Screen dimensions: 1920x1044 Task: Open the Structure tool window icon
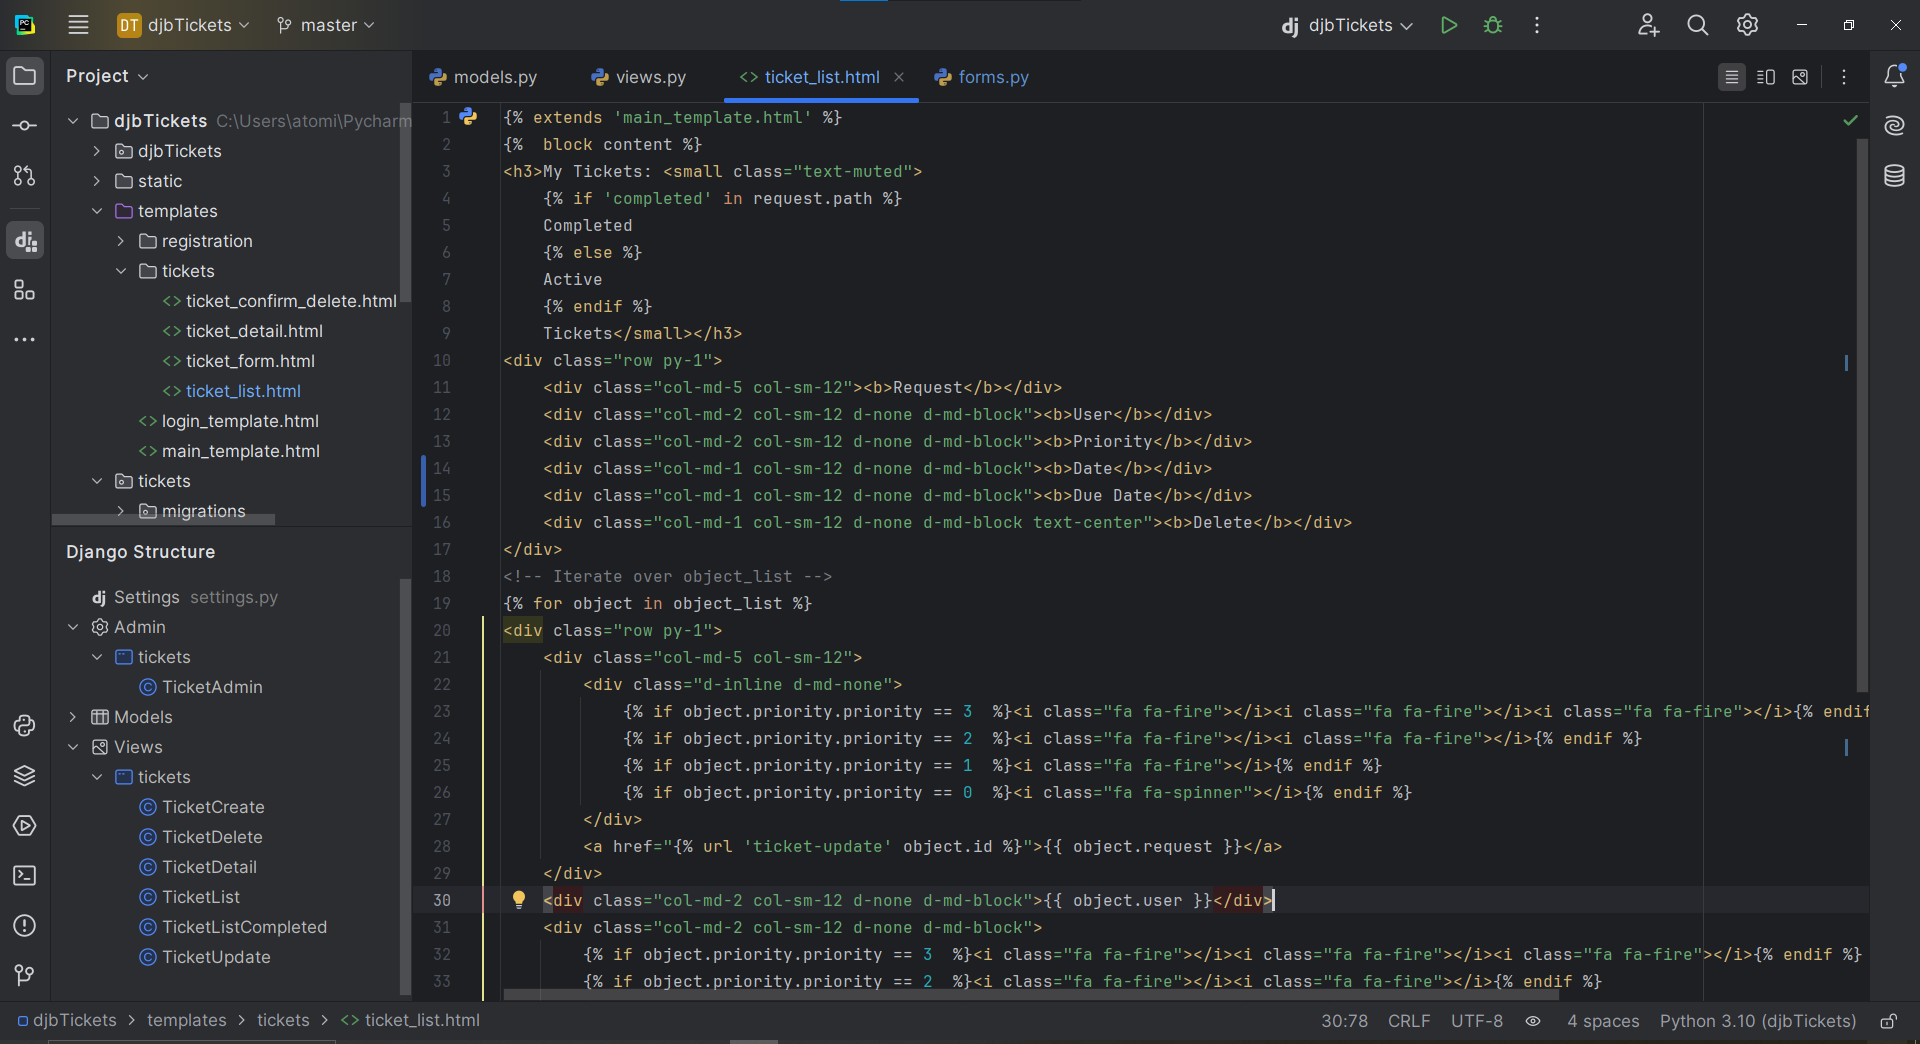[x=25, y=290]
